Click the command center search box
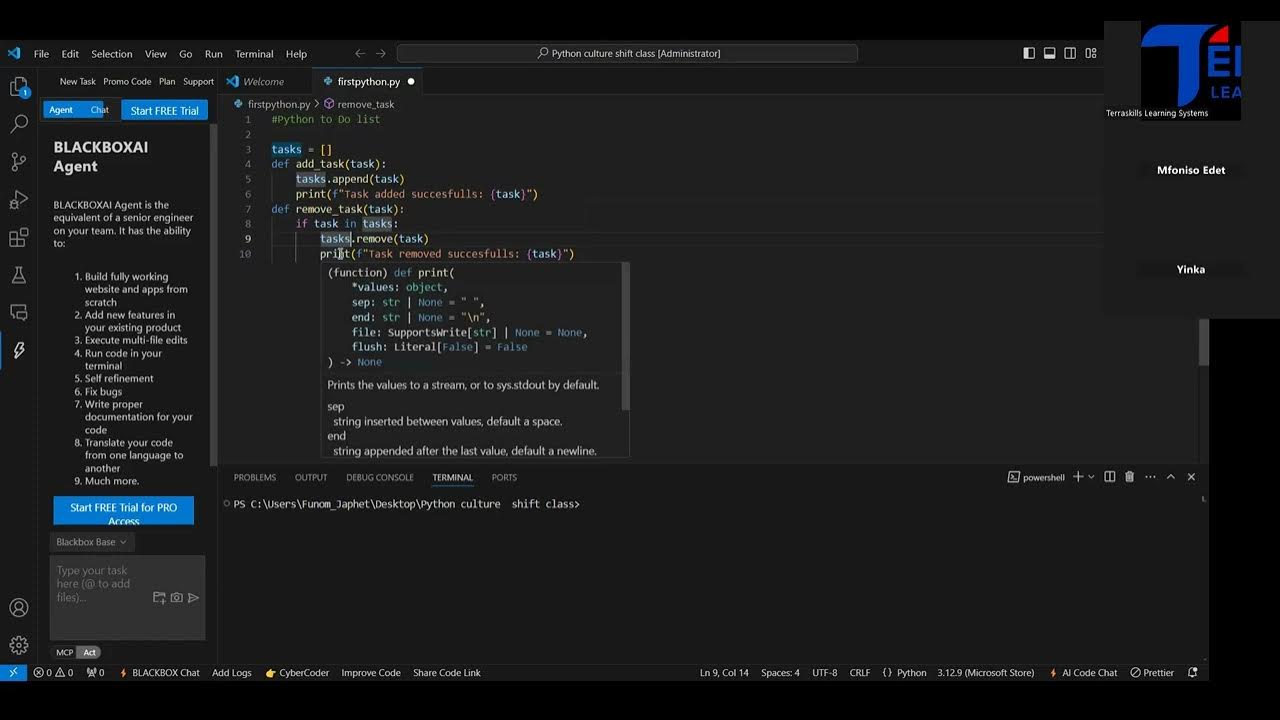The width and height of the screenshot is (1280, 720). coord(627,54)
